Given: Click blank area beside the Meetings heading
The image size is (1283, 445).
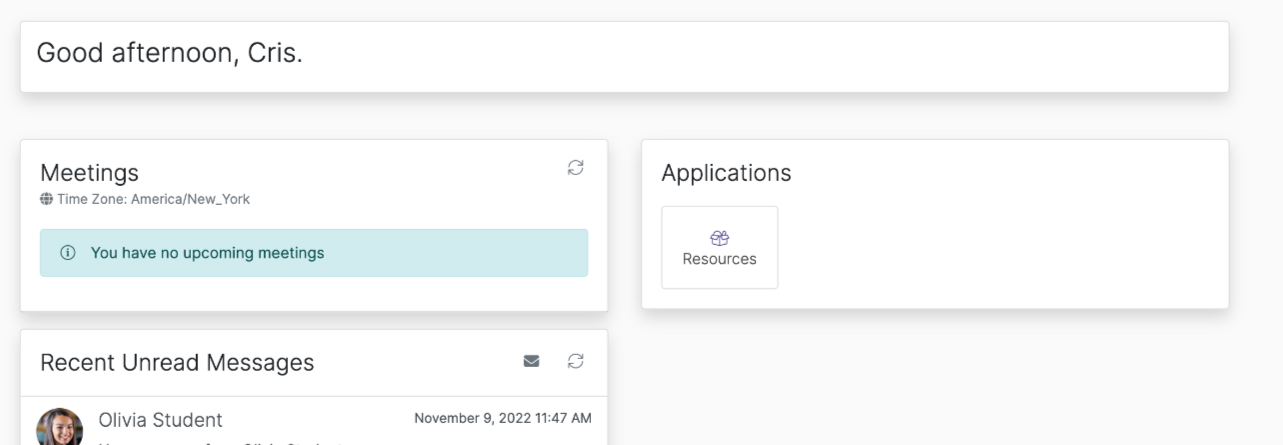Looking at the screenshot, I should click(x=350, y=173).
